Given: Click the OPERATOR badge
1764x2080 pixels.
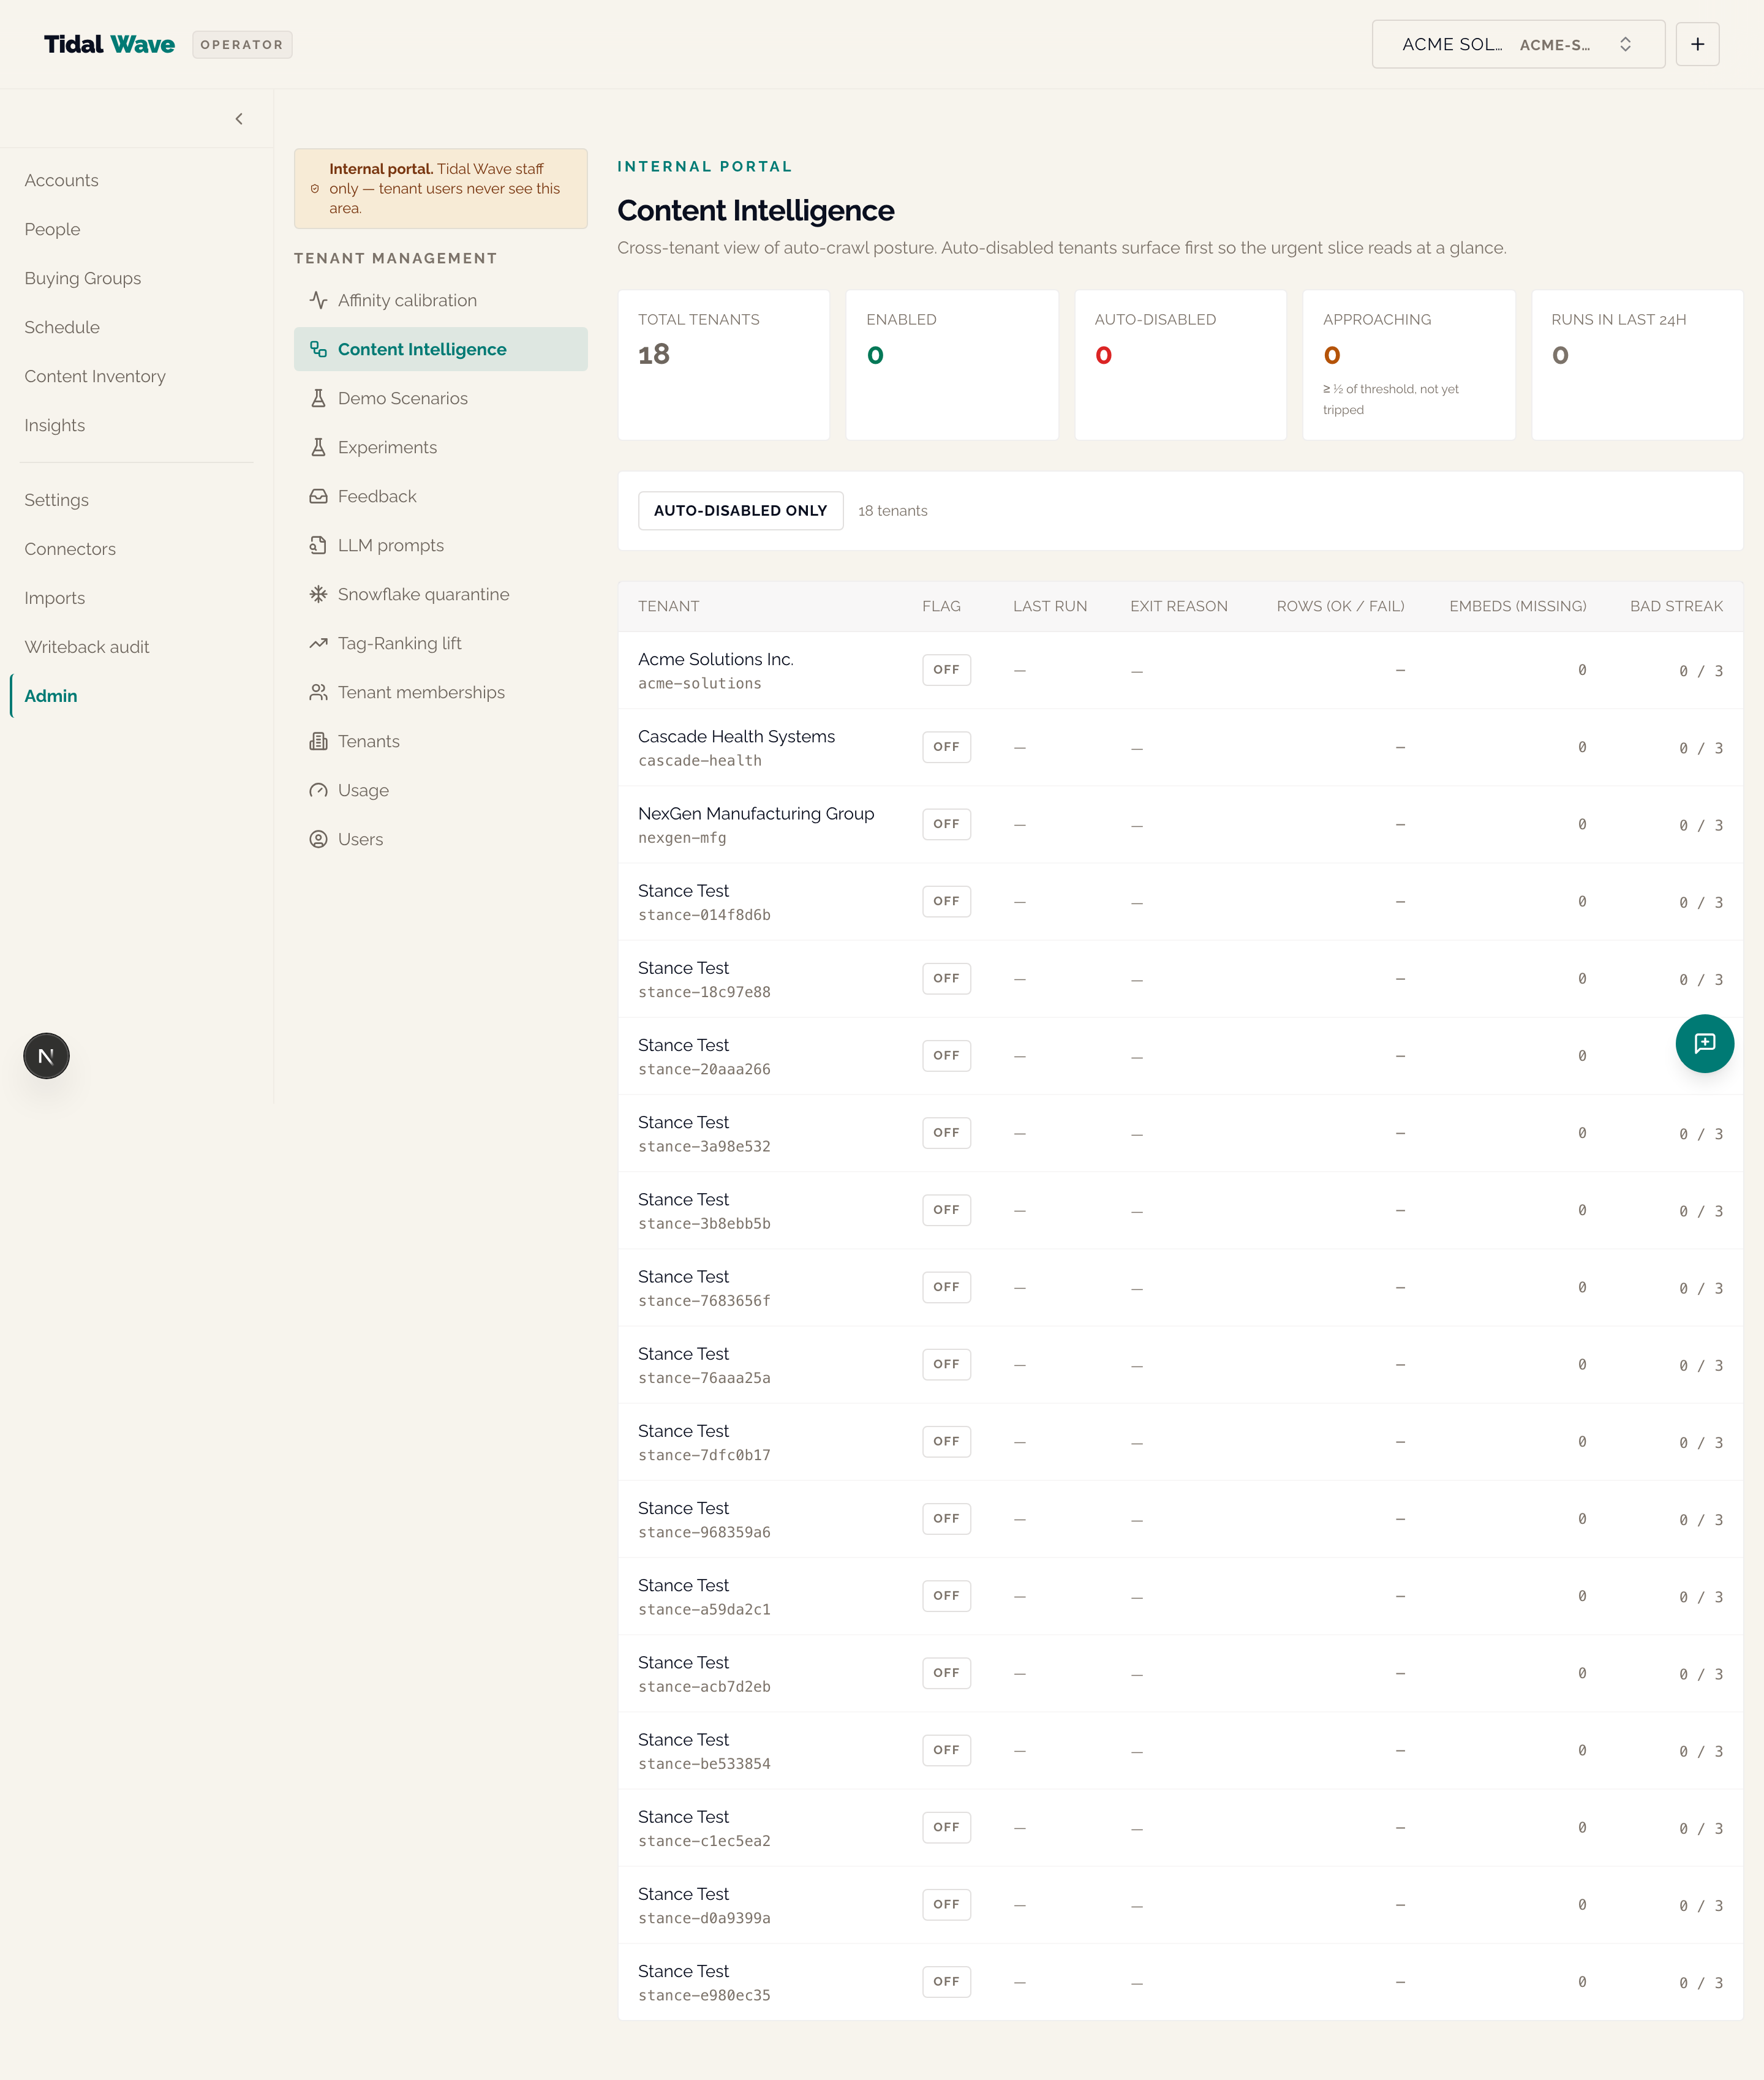Looking at the screenshot, I should tap(242, 44).
